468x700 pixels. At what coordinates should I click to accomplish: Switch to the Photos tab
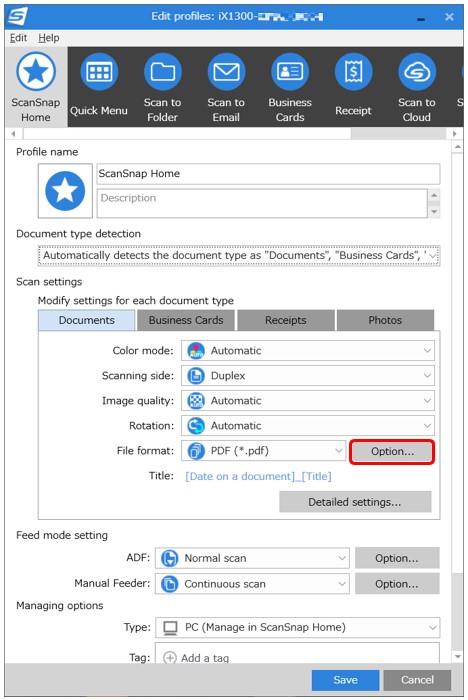click(385, 320)
